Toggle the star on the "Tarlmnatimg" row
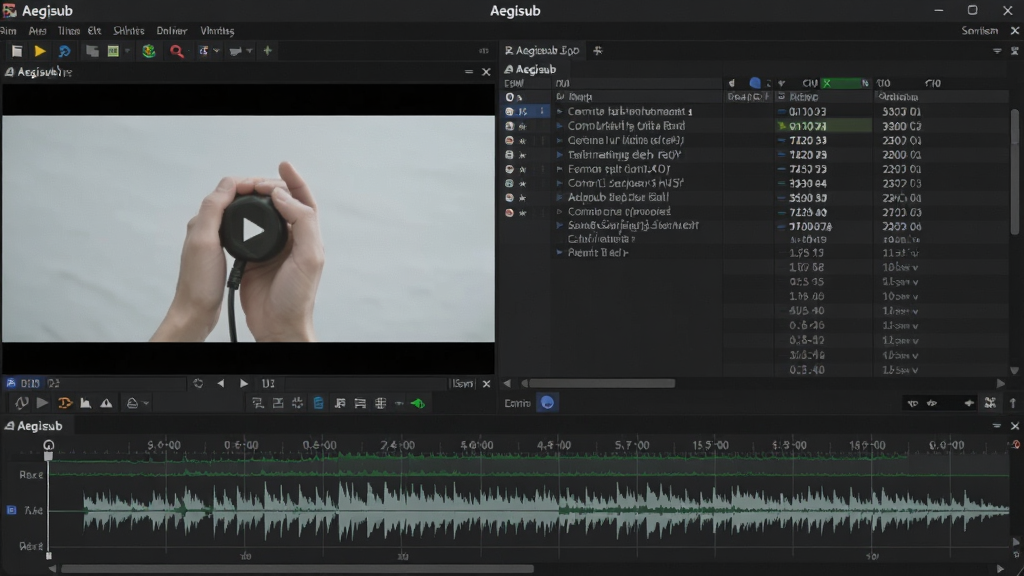 click(x=522, y=155)
